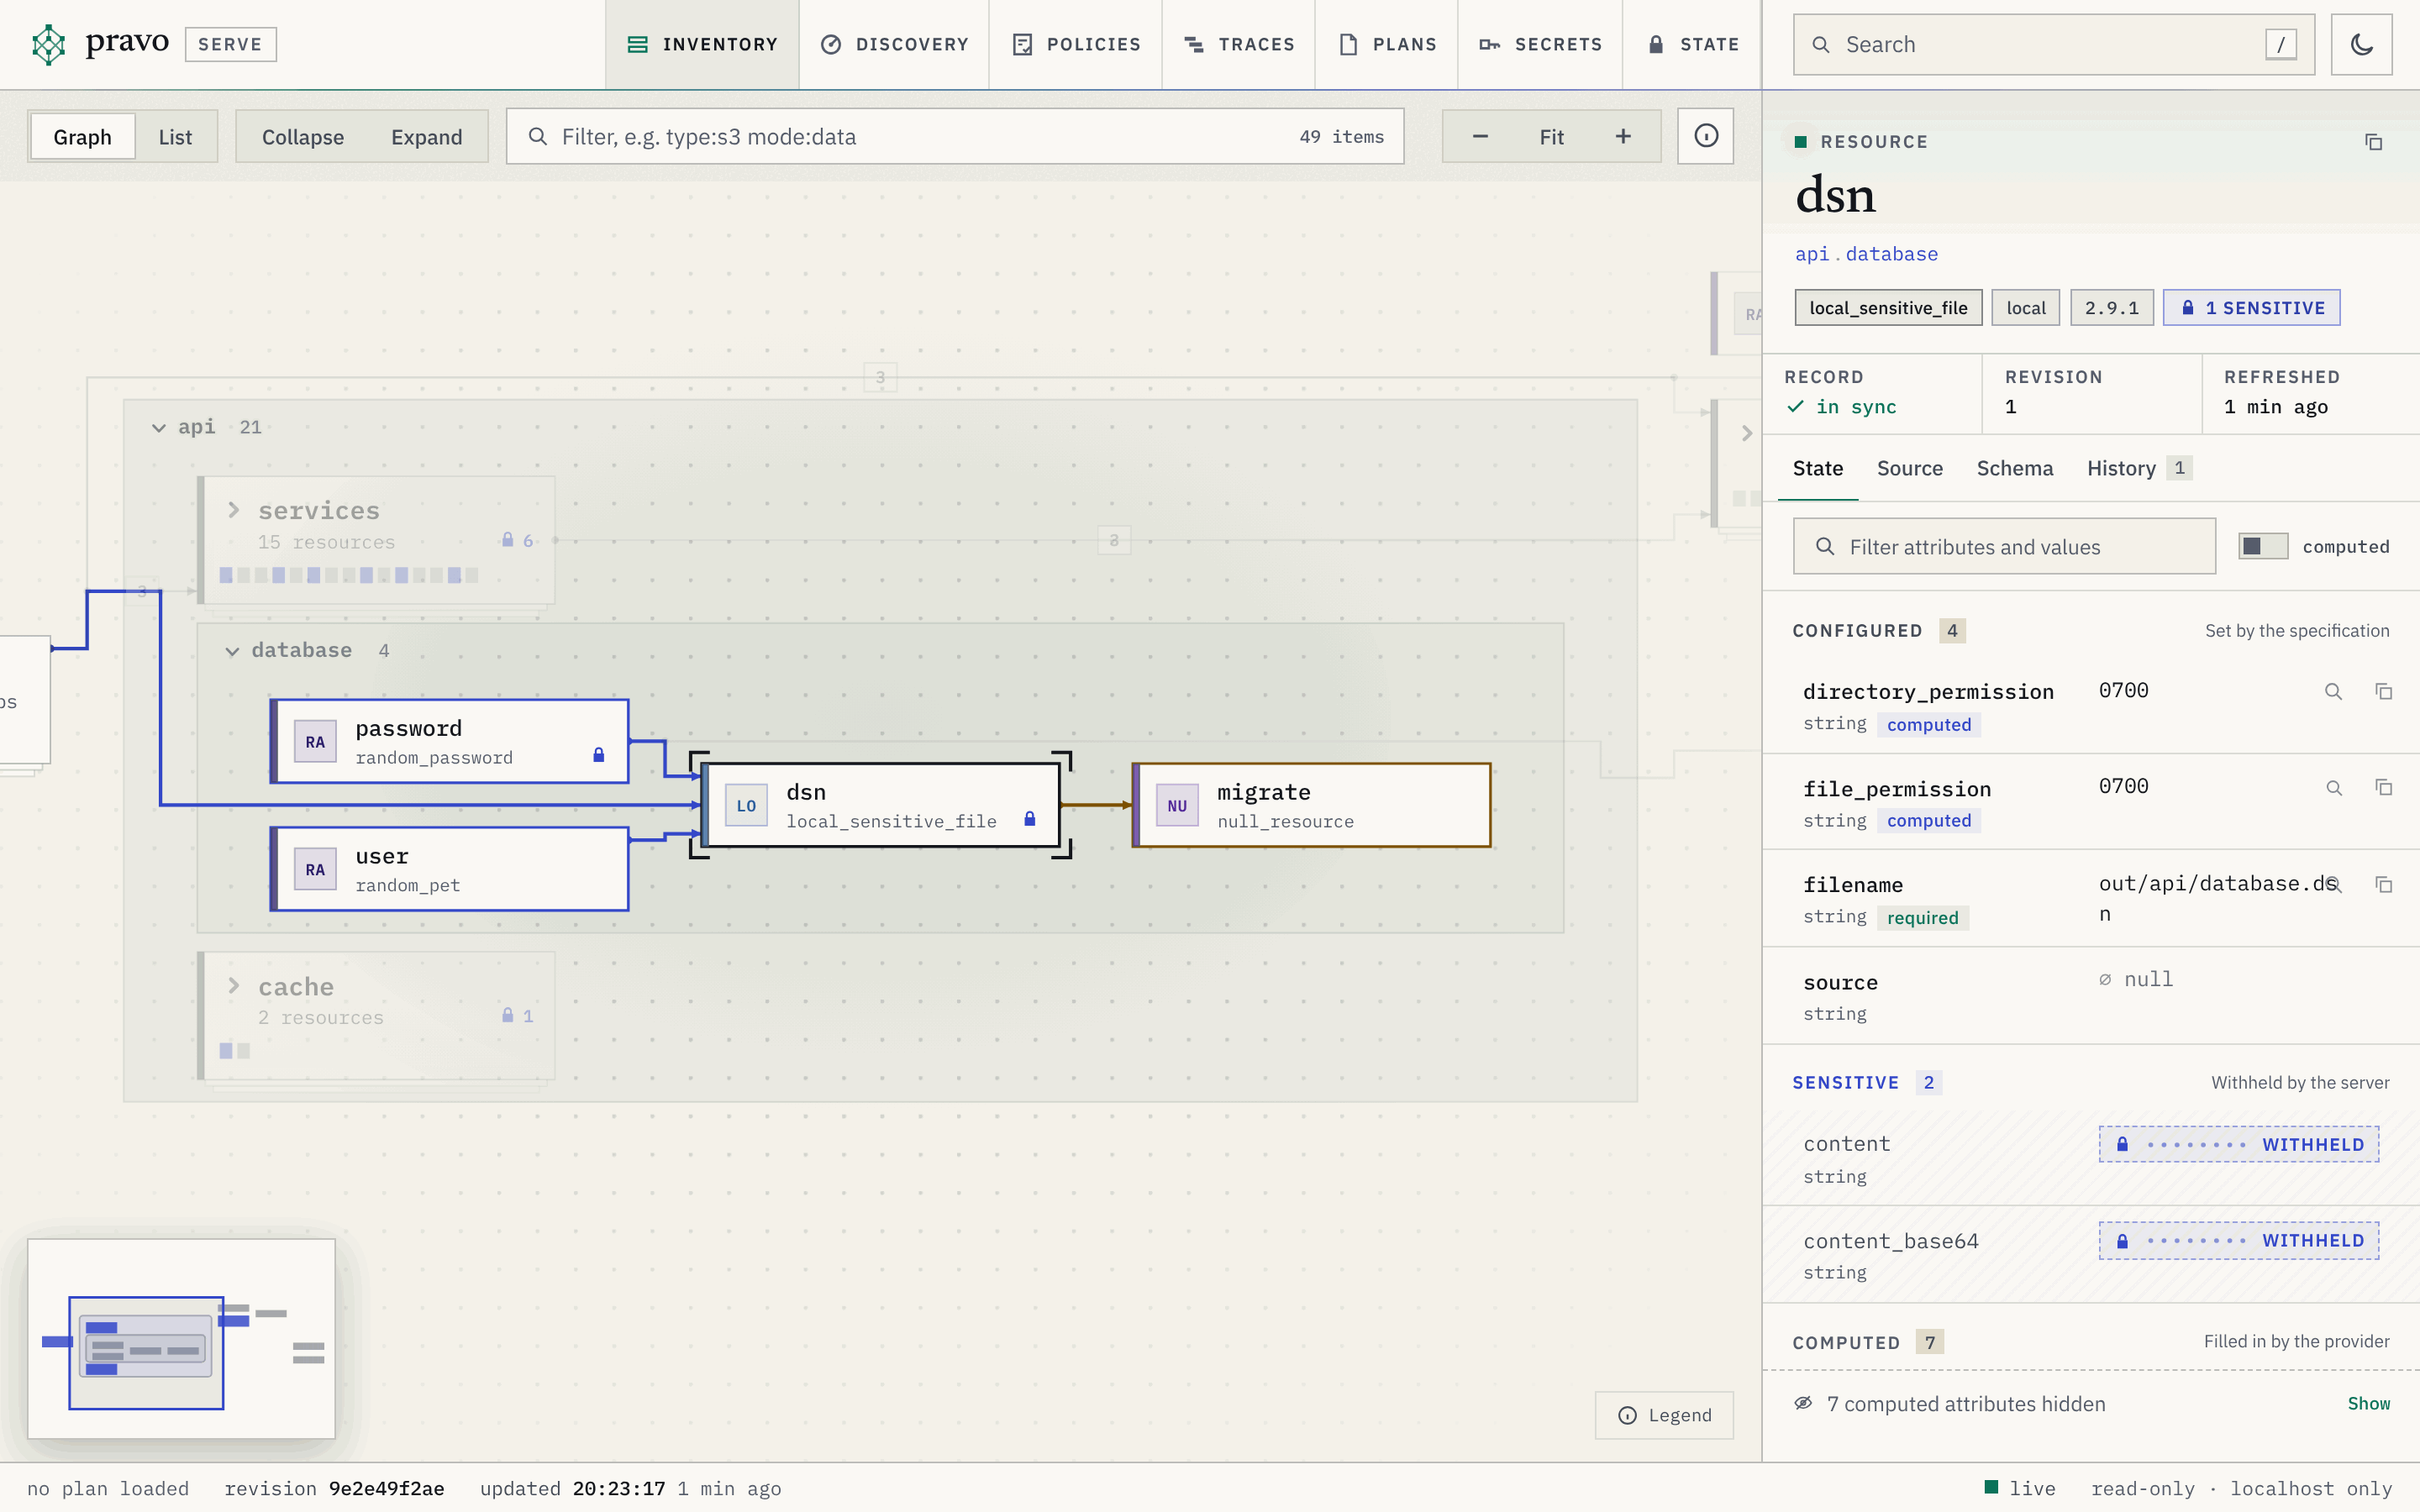The image size is (2420, 1512).
Task: Open the Policies tab
Action: (1076, 44)
